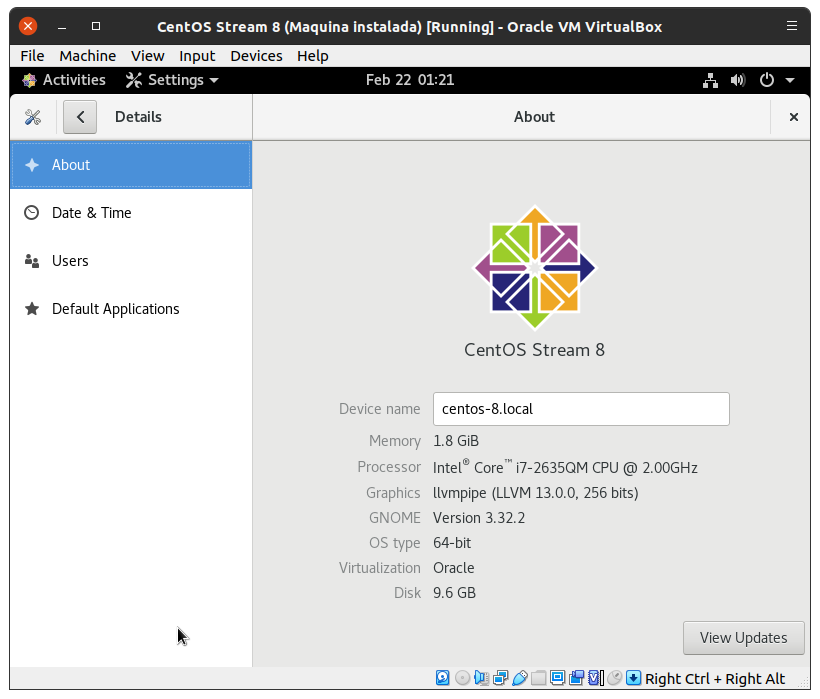The image size is (820, 699).
Task: Open the Machine menu
Action: click(x=87, y=56)
